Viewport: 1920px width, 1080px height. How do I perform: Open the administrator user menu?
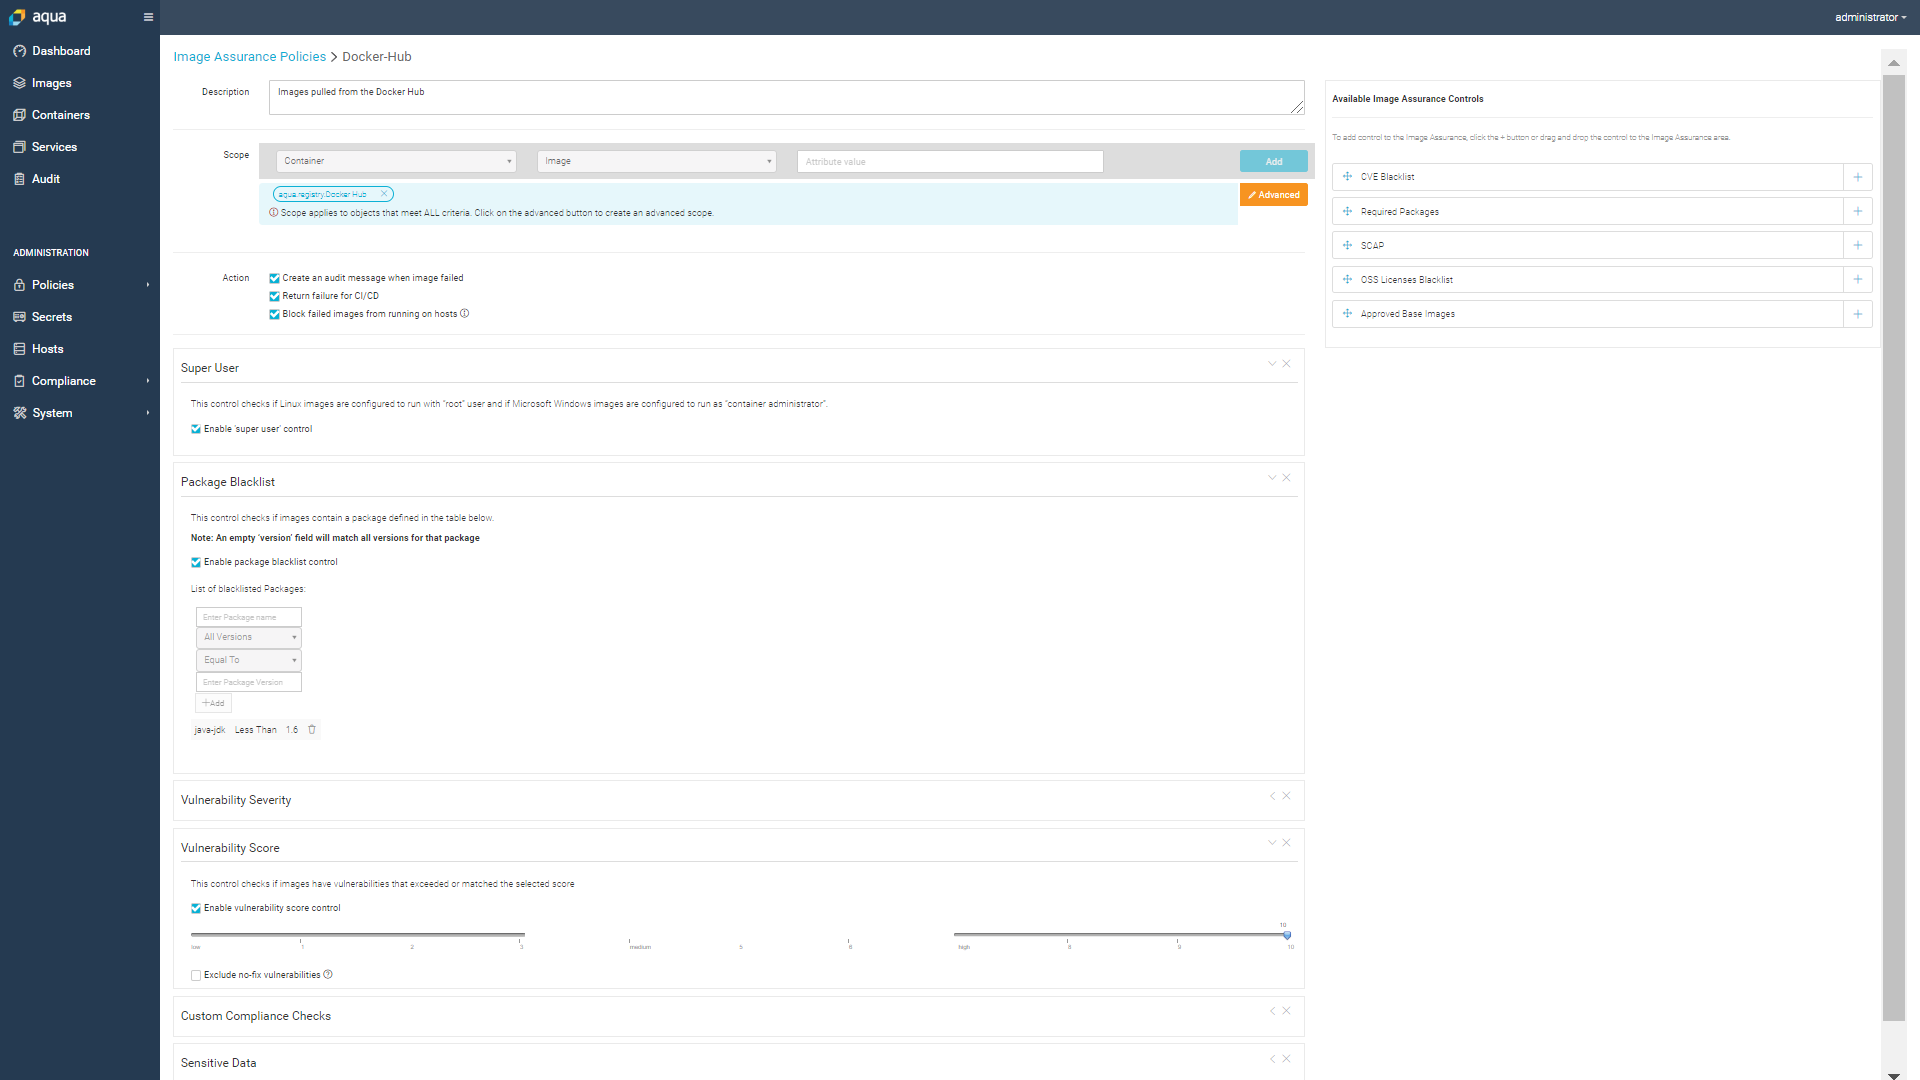(x=1871, y=17)
